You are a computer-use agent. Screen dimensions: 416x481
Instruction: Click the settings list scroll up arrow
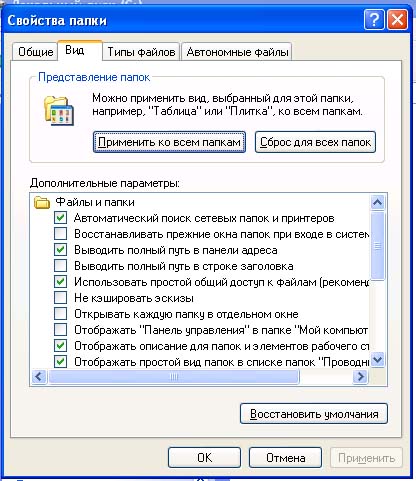tap(378, 202)
